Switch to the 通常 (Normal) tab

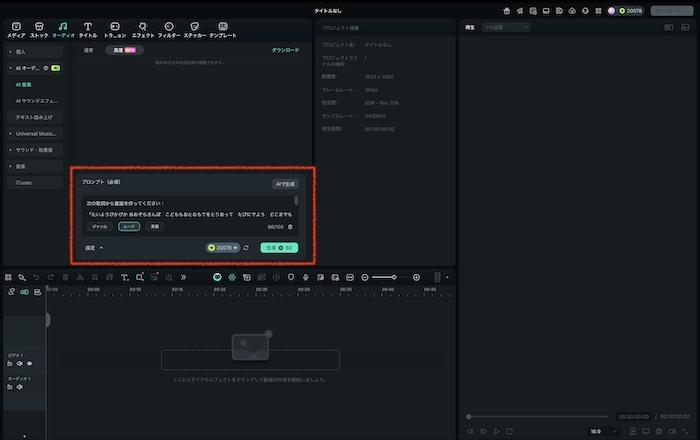coord(89,50)
